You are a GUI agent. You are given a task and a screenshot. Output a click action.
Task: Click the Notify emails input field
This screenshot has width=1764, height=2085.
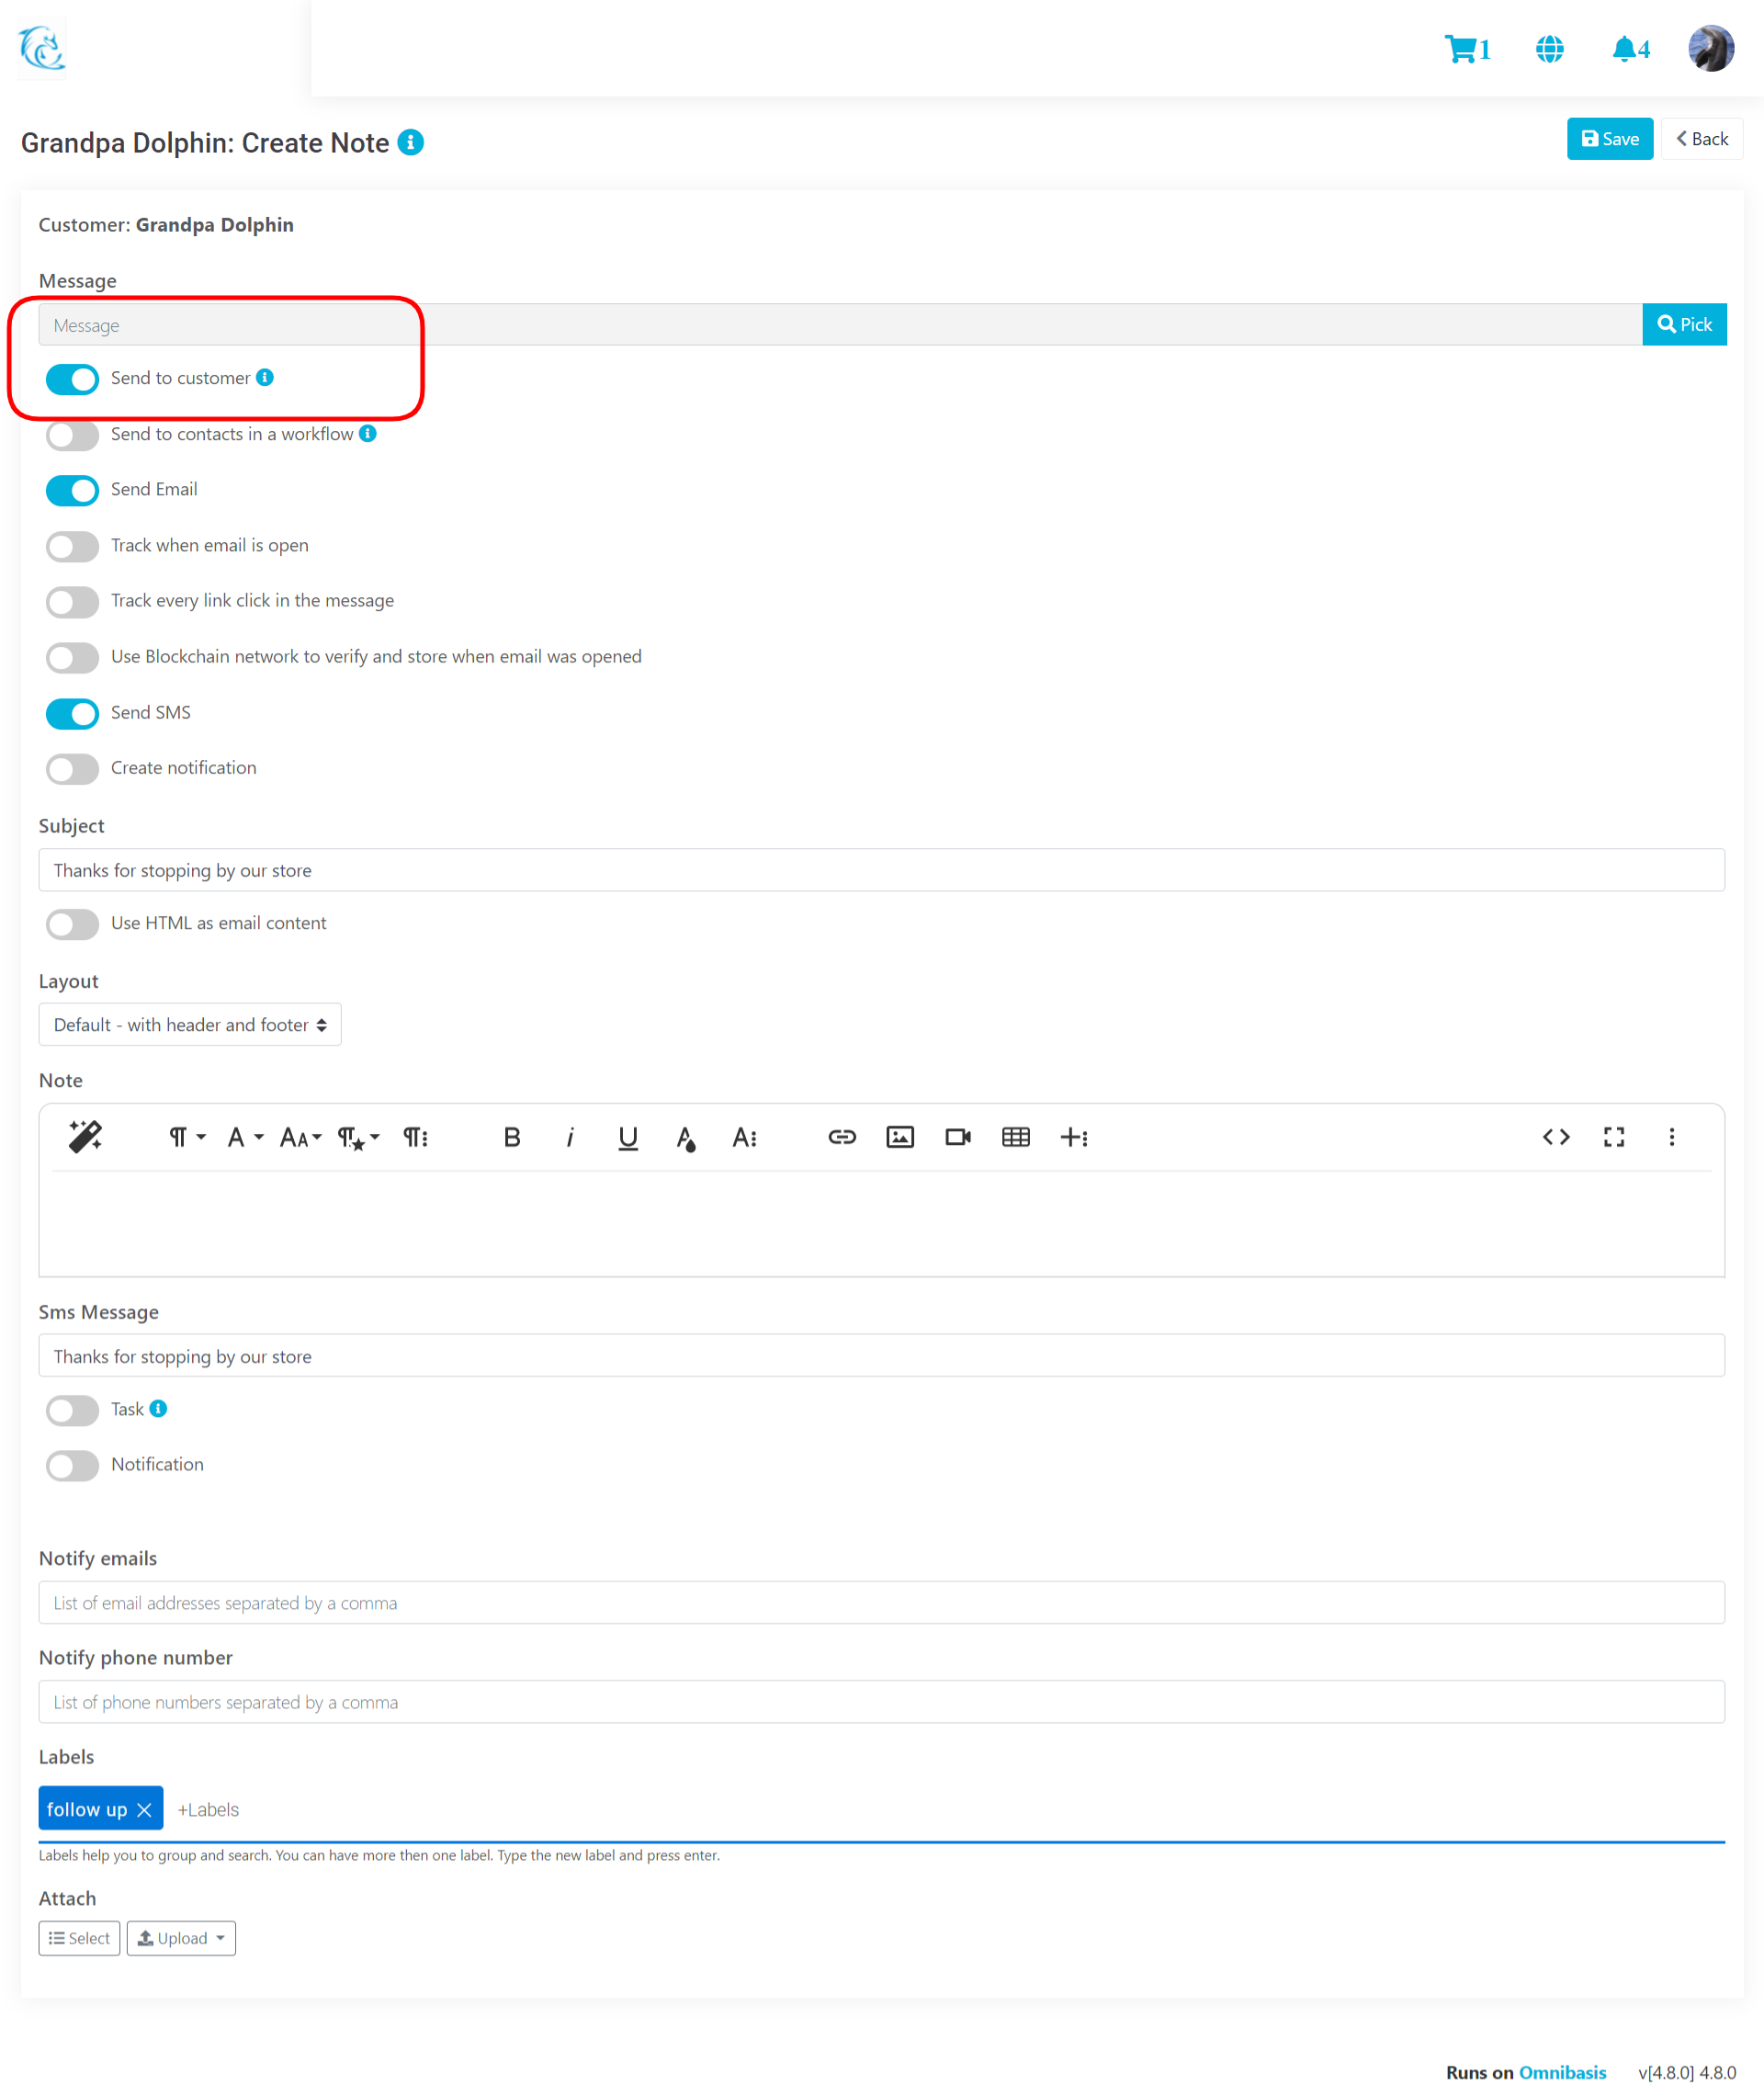click(x=880, y=1603)
